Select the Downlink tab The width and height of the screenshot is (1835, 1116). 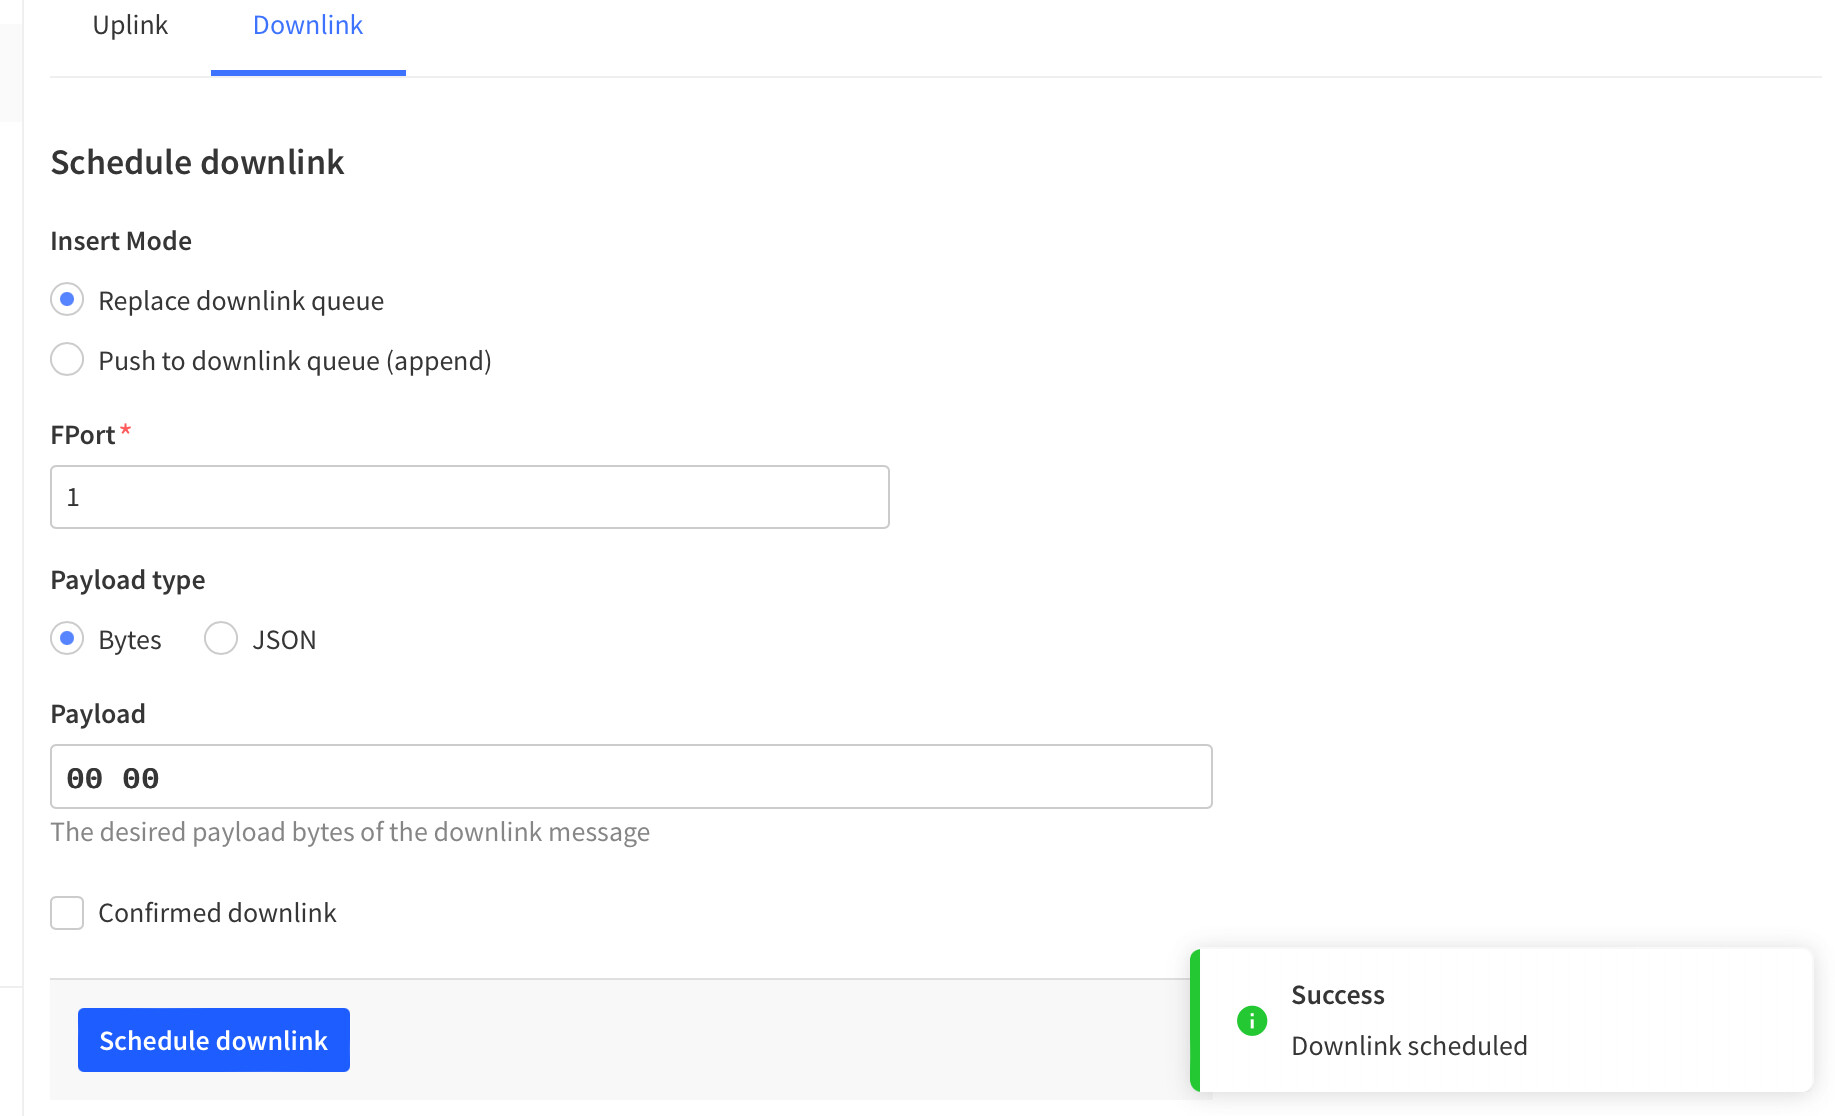pyautogui.click(x=308, y=26)
